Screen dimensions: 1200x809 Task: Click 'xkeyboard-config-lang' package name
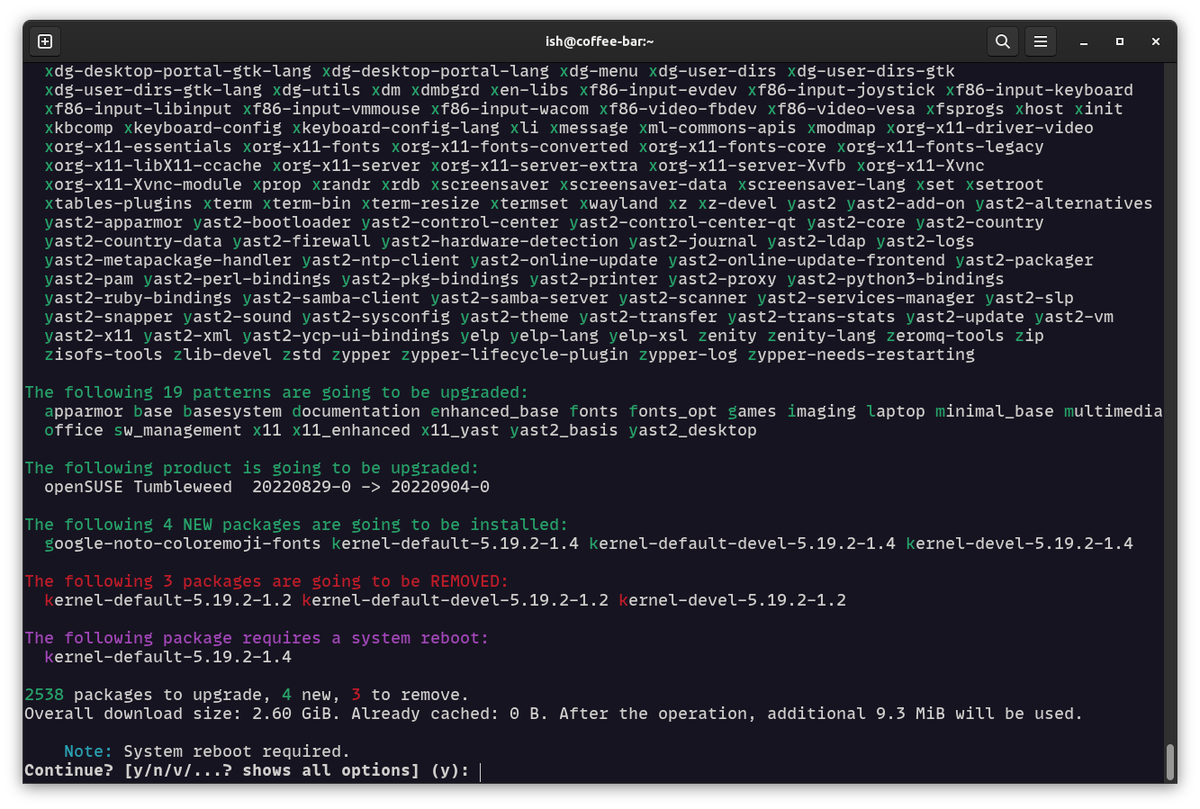[396, 127]
